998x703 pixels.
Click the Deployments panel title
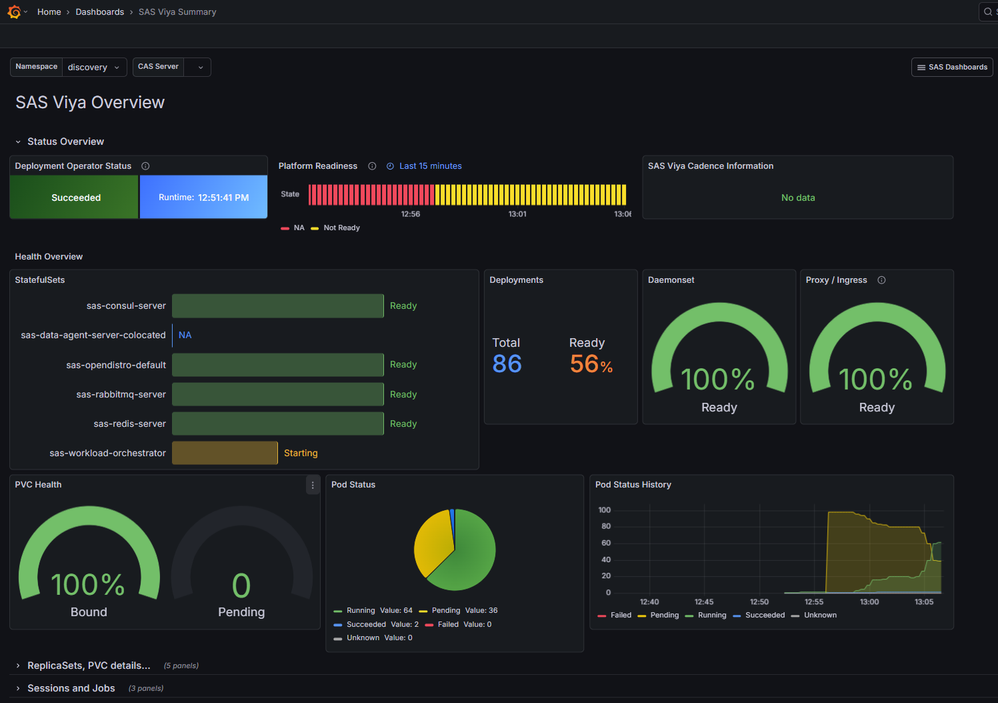[x=516, y=280]
